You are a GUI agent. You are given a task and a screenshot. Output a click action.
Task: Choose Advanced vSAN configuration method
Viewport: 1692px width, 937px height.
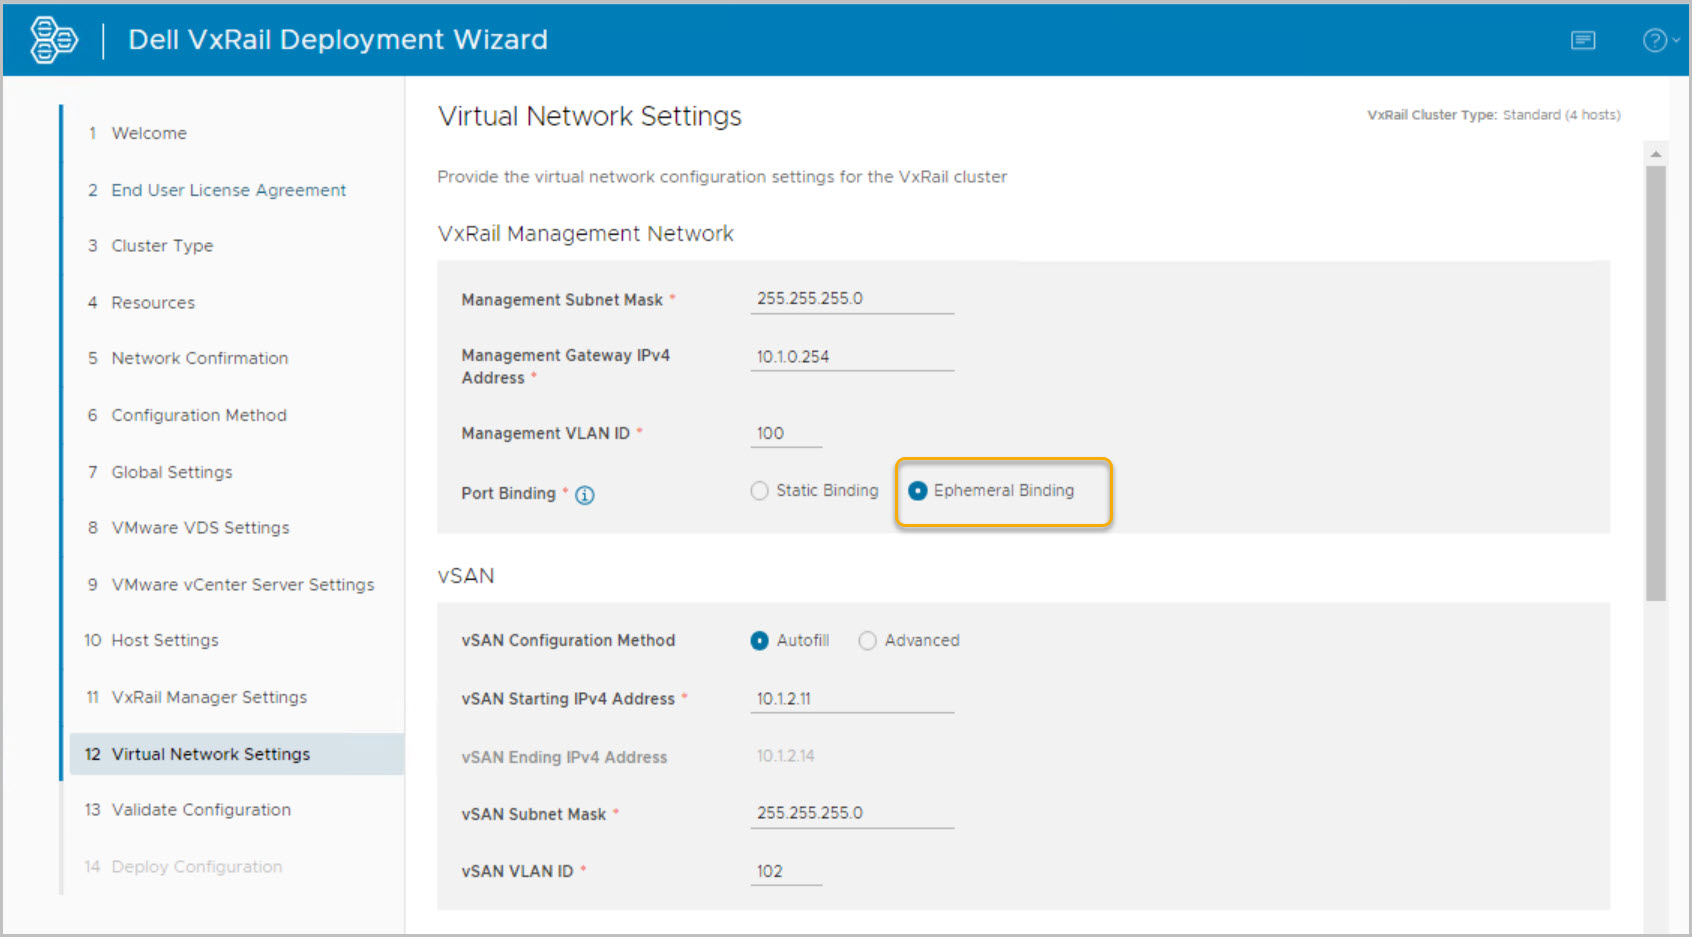(x=868, y=641)
